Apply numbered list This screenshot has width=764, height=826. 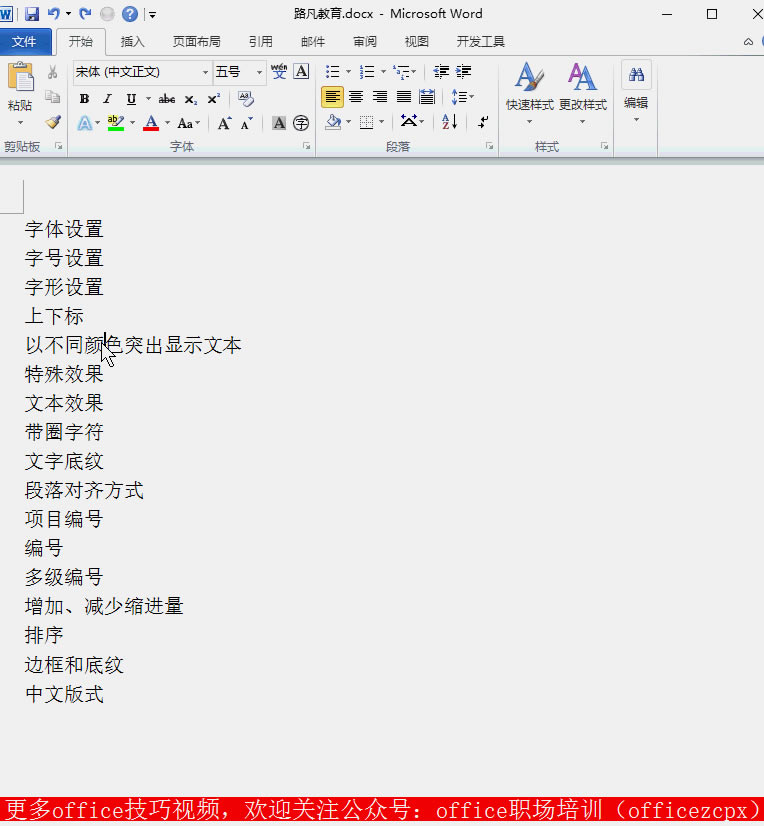coord(367,71)
